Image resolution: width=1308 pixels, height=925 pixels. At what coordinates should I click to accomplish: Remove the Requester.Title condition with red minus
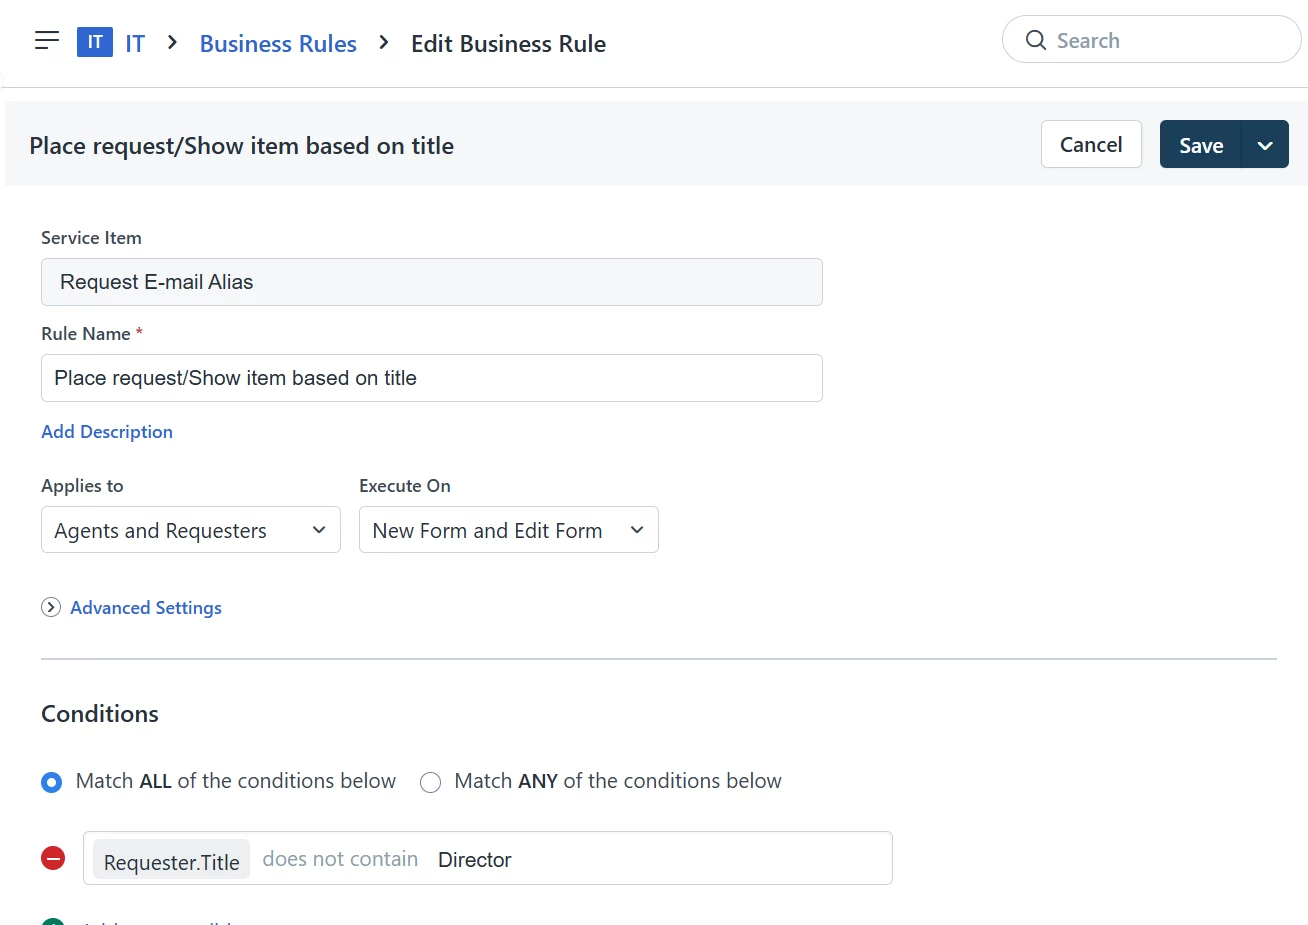point(53,858)
